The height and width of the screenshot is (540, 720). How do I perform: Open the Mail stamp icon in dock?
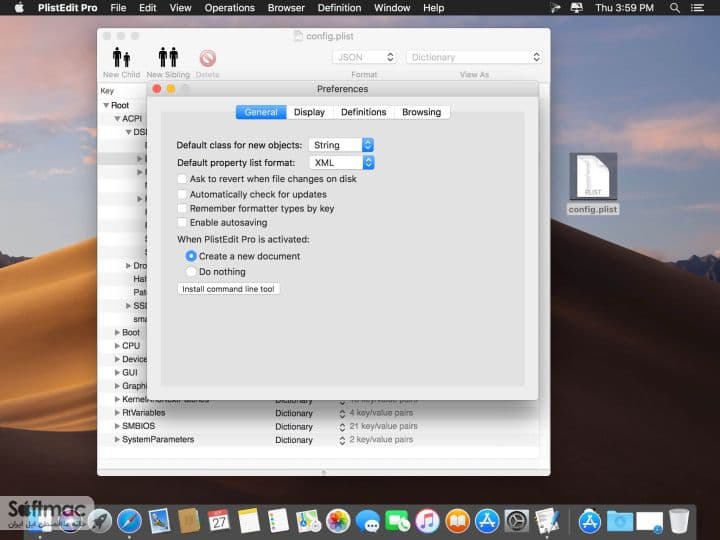click(159, 521)
